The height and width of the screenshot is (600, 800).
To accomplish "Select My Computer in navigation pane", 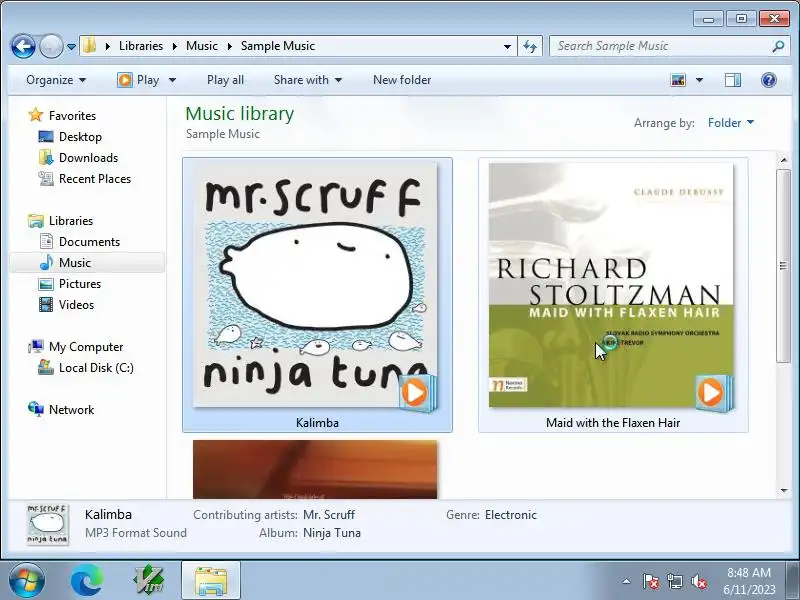I will 86,347.
